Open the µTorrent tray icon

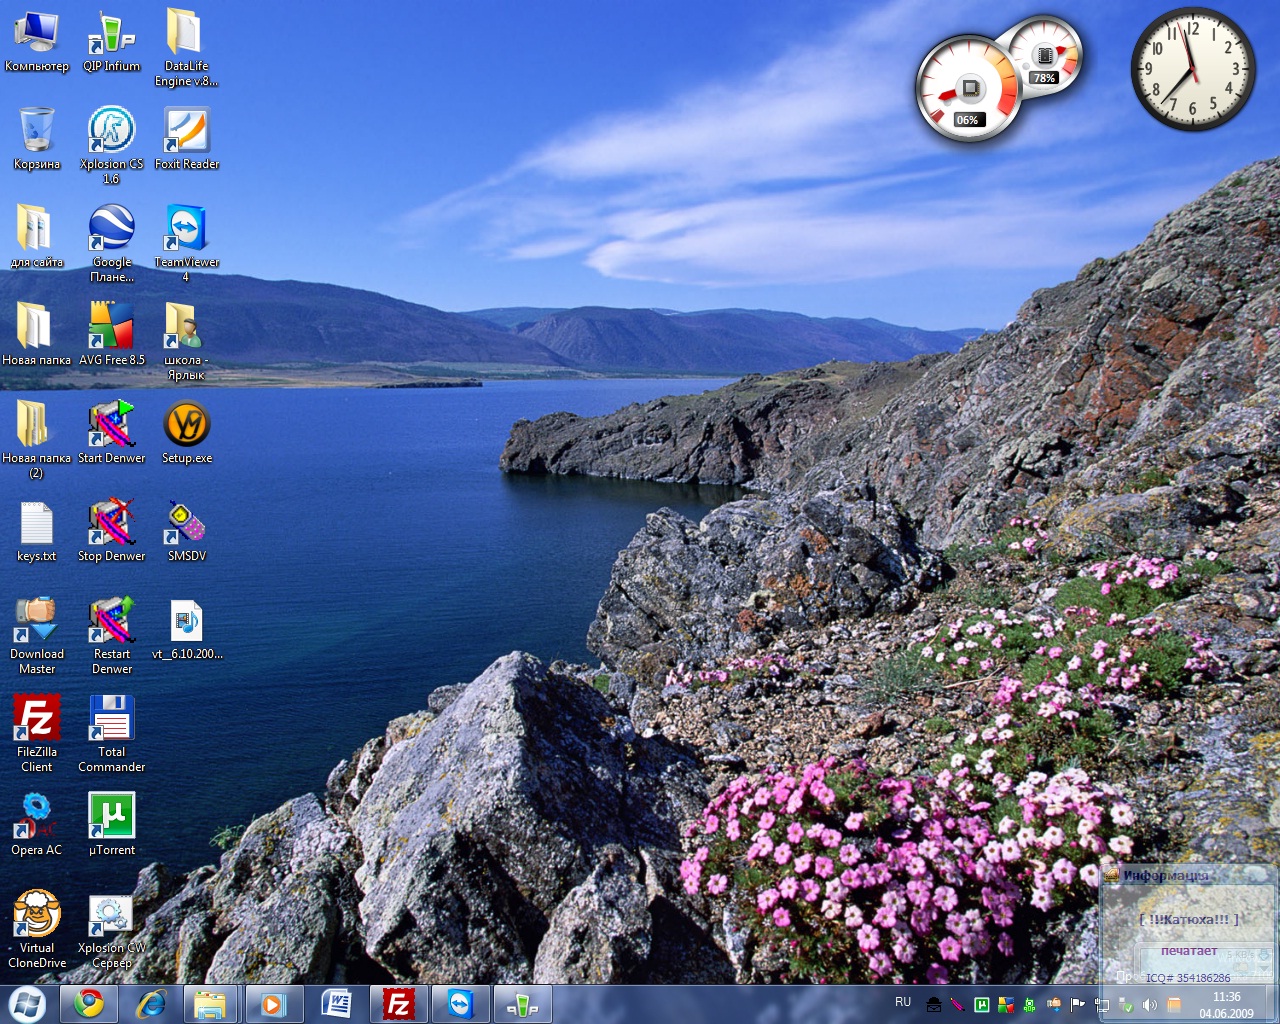click(x=982, y=1005)
